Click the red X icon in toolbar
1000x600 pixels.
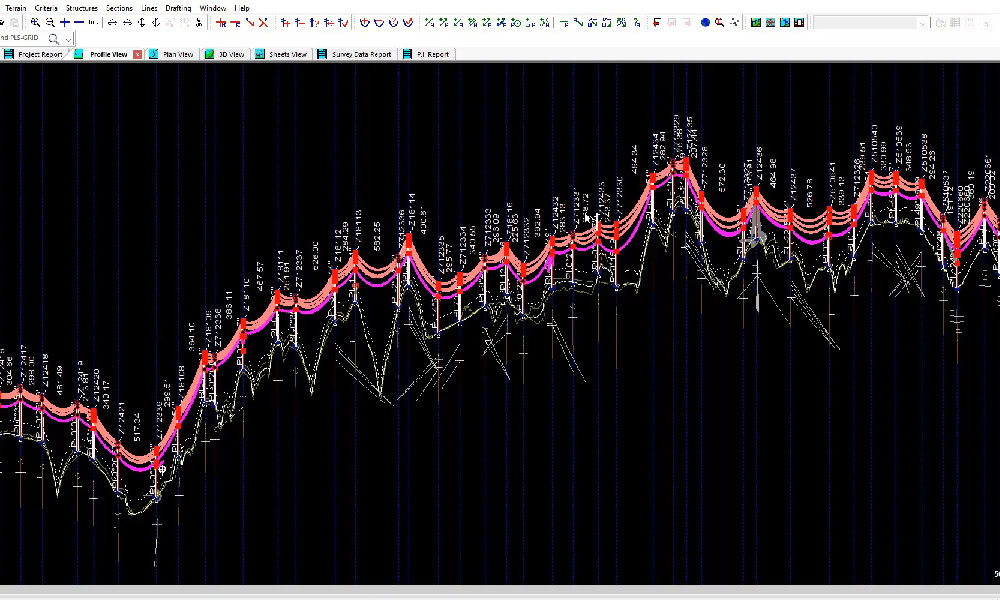[263, 22]
